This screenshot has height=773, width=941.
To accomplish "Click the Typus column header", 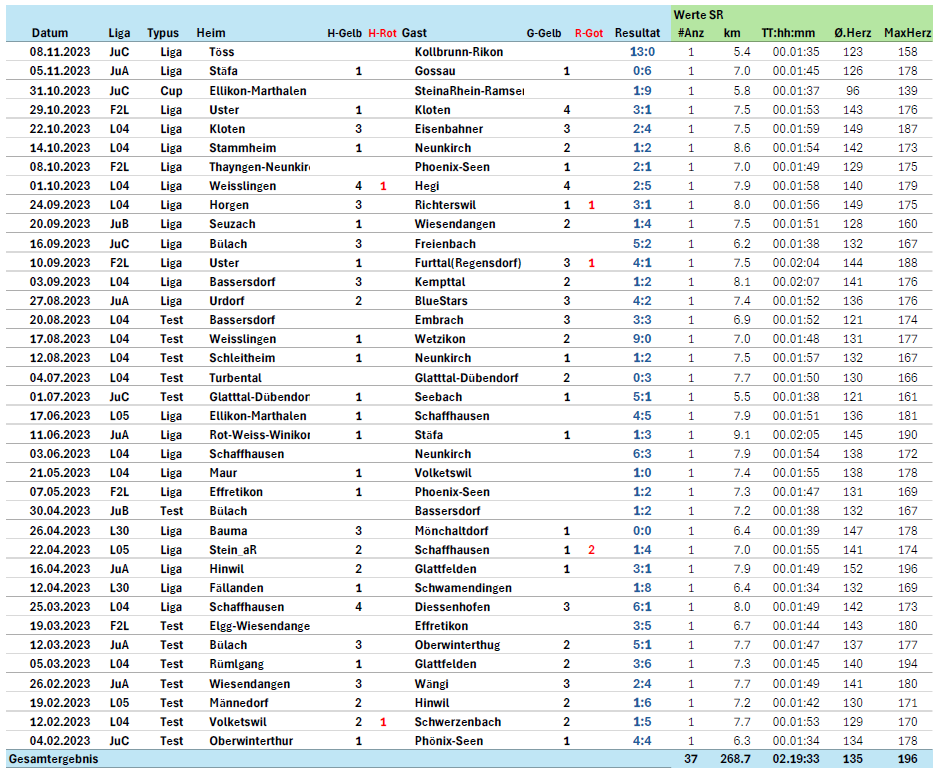I will [x=163, y=33].
